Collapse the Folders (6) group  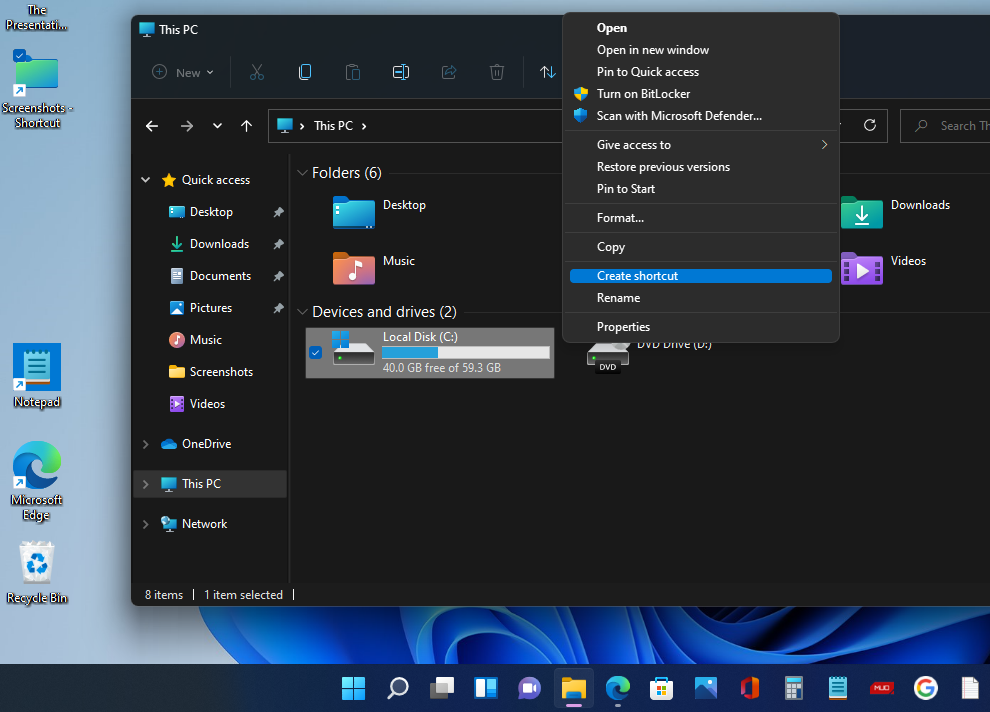click(302, 172)
